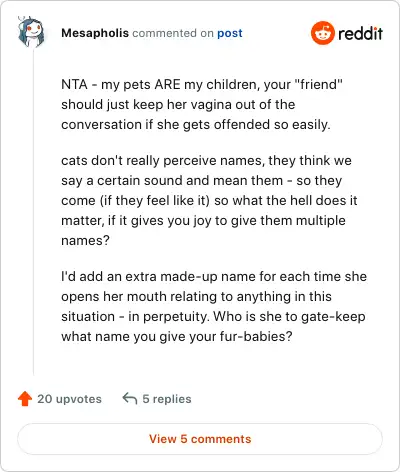Open Mesapholis user profile link
Image resolution: width=400 pixels, height=472 pixels.
point(95,33)
